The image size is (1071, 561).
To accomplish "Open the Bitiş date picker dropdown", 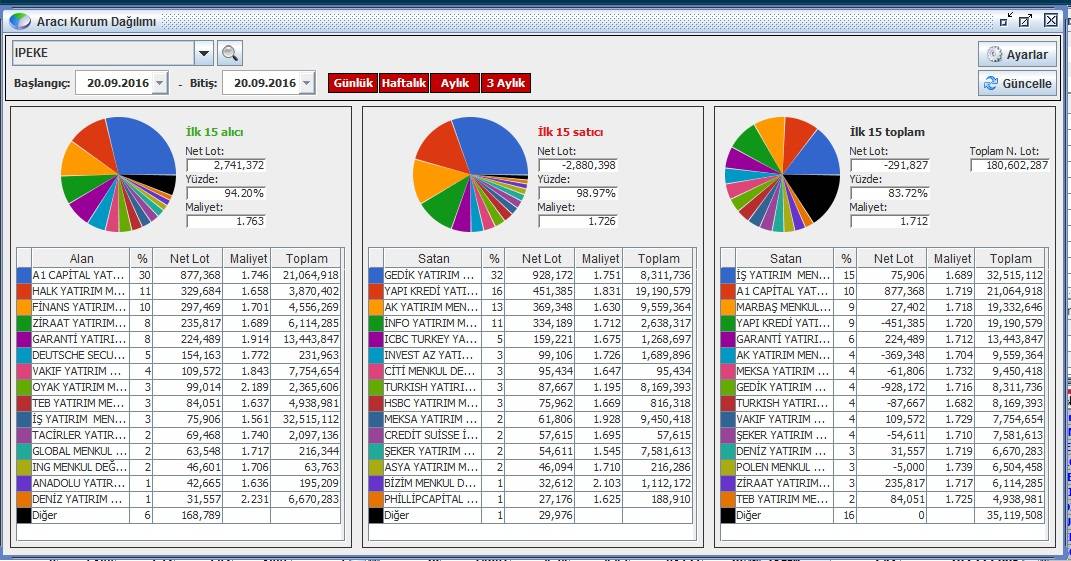I will tap(306, 83).
